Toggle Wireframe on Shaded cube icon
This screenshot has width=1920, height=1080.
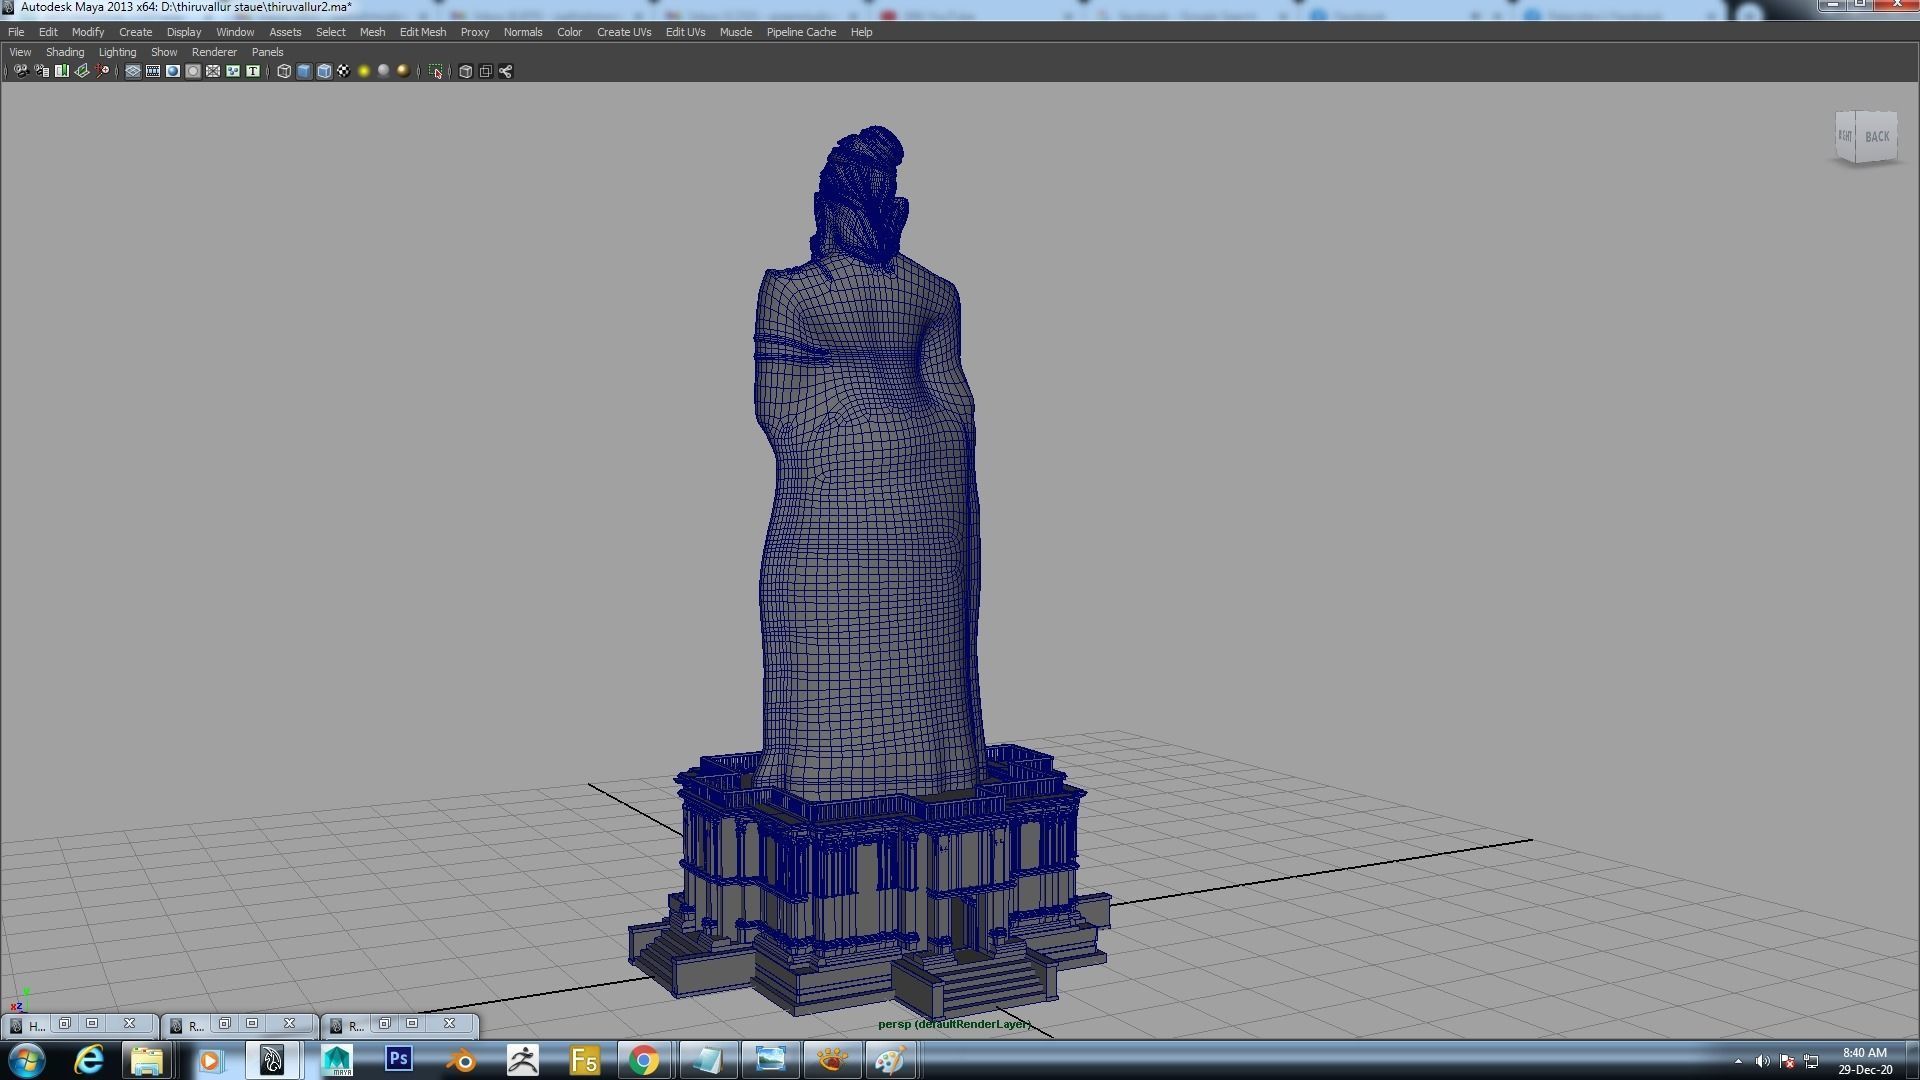pyautogui.click(x=324, y=71)
